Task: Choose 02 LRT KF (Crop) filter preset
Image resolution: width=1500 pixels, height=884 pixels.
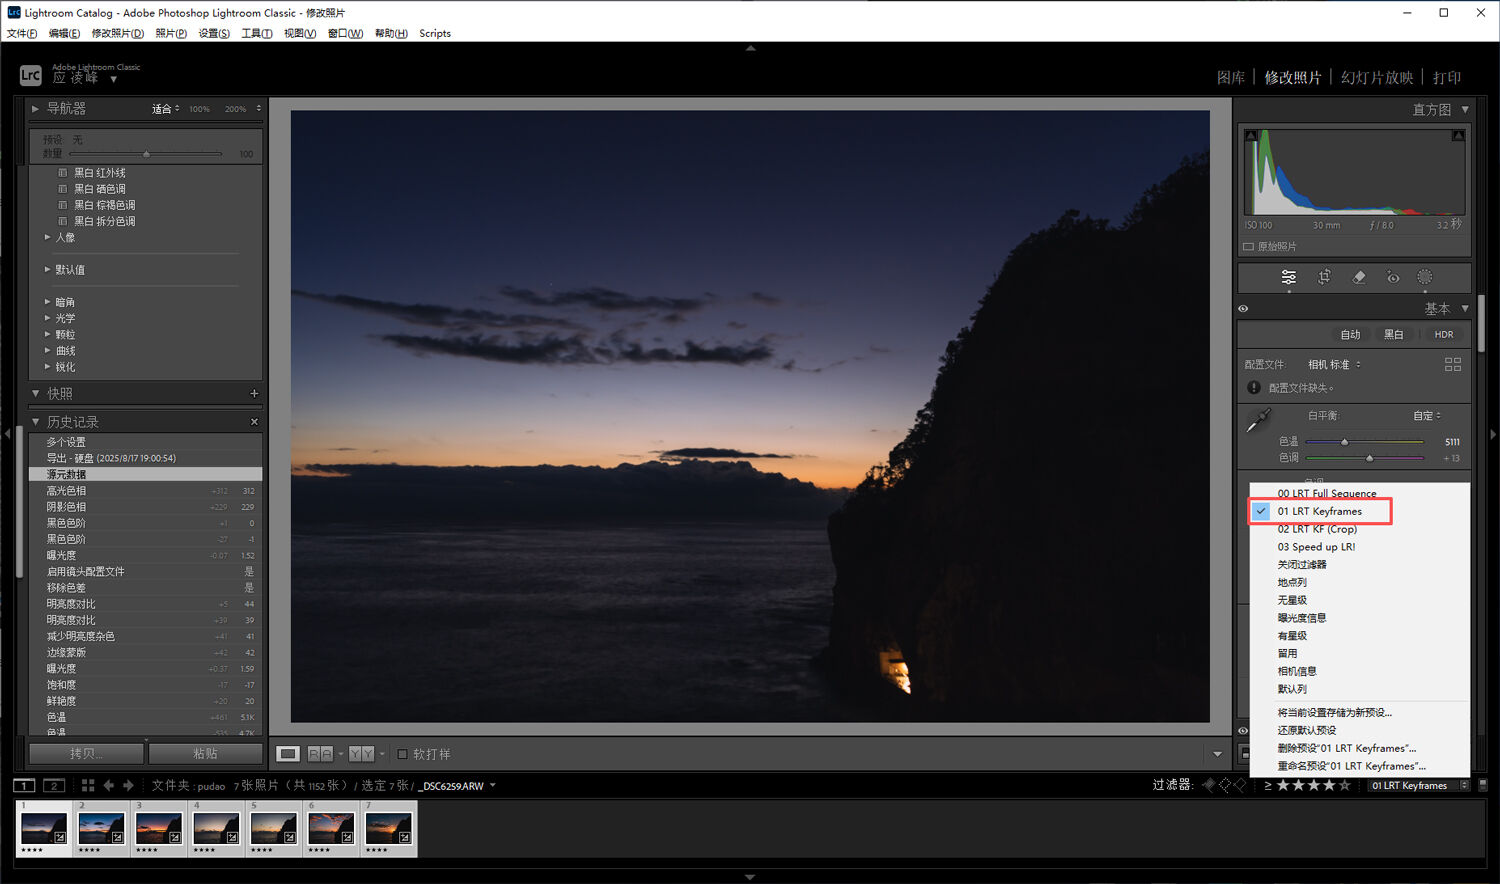Action: point(1316,529)
